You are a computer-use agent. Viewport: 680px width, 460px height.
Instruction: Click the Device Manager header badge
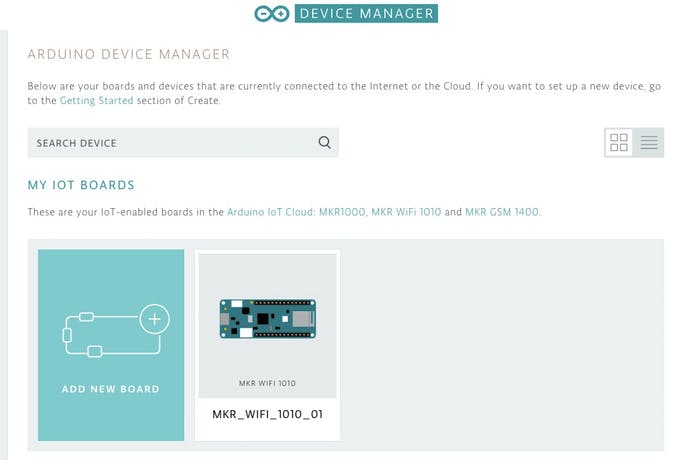(x=366, y=13)
